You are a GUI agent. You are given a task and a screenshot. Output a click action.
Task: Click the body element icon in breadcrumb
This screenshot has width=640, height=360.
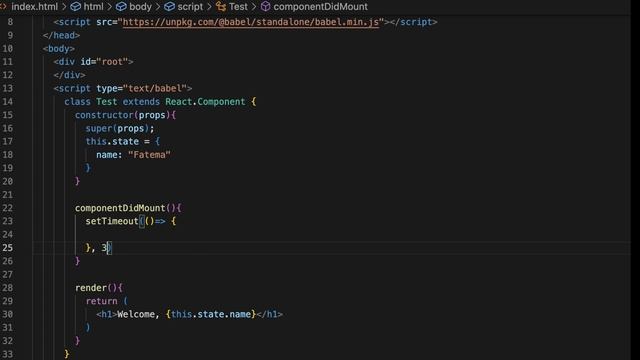121,7
